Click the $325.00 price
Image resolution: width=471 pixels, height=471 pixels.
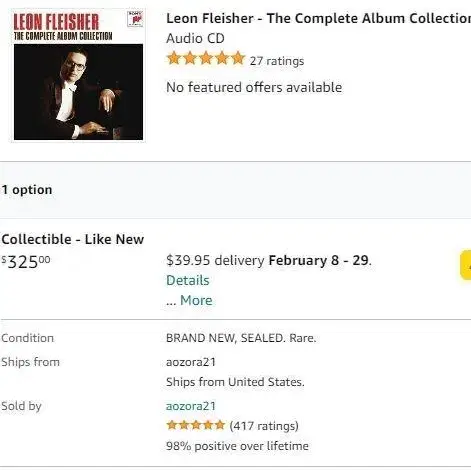[26, 262]
